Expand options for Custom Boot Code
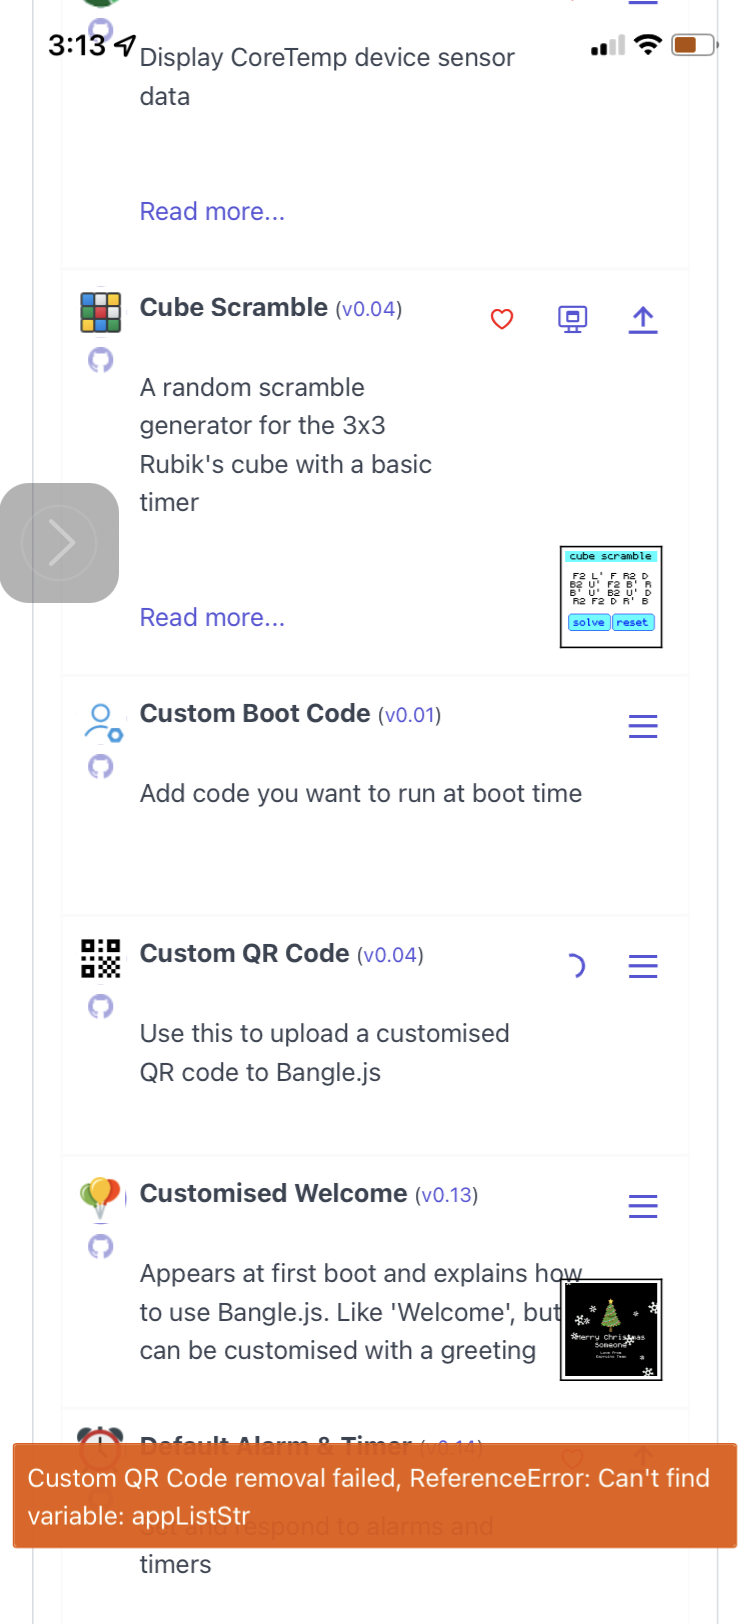This screenshot has height=1624, width=750. click(x=643, y=726)
